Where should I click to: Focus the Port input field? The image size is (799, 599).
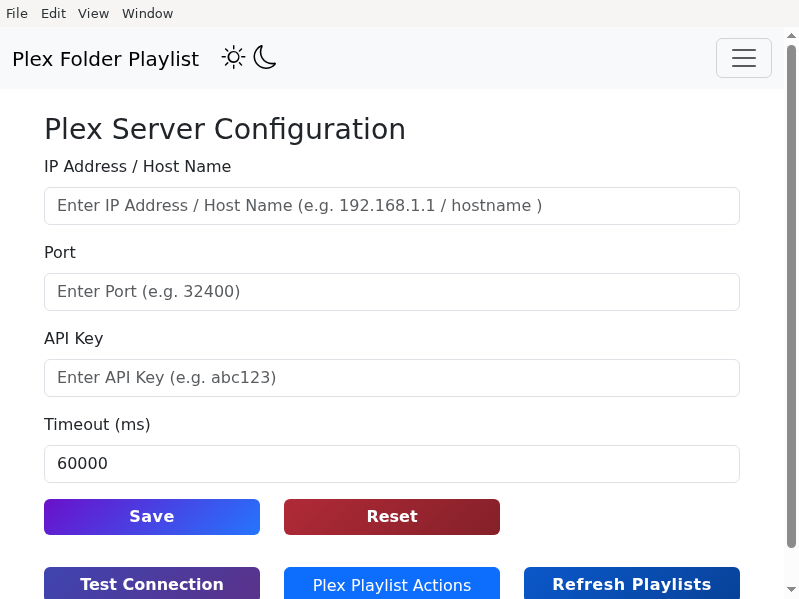(x=392, y=292)
